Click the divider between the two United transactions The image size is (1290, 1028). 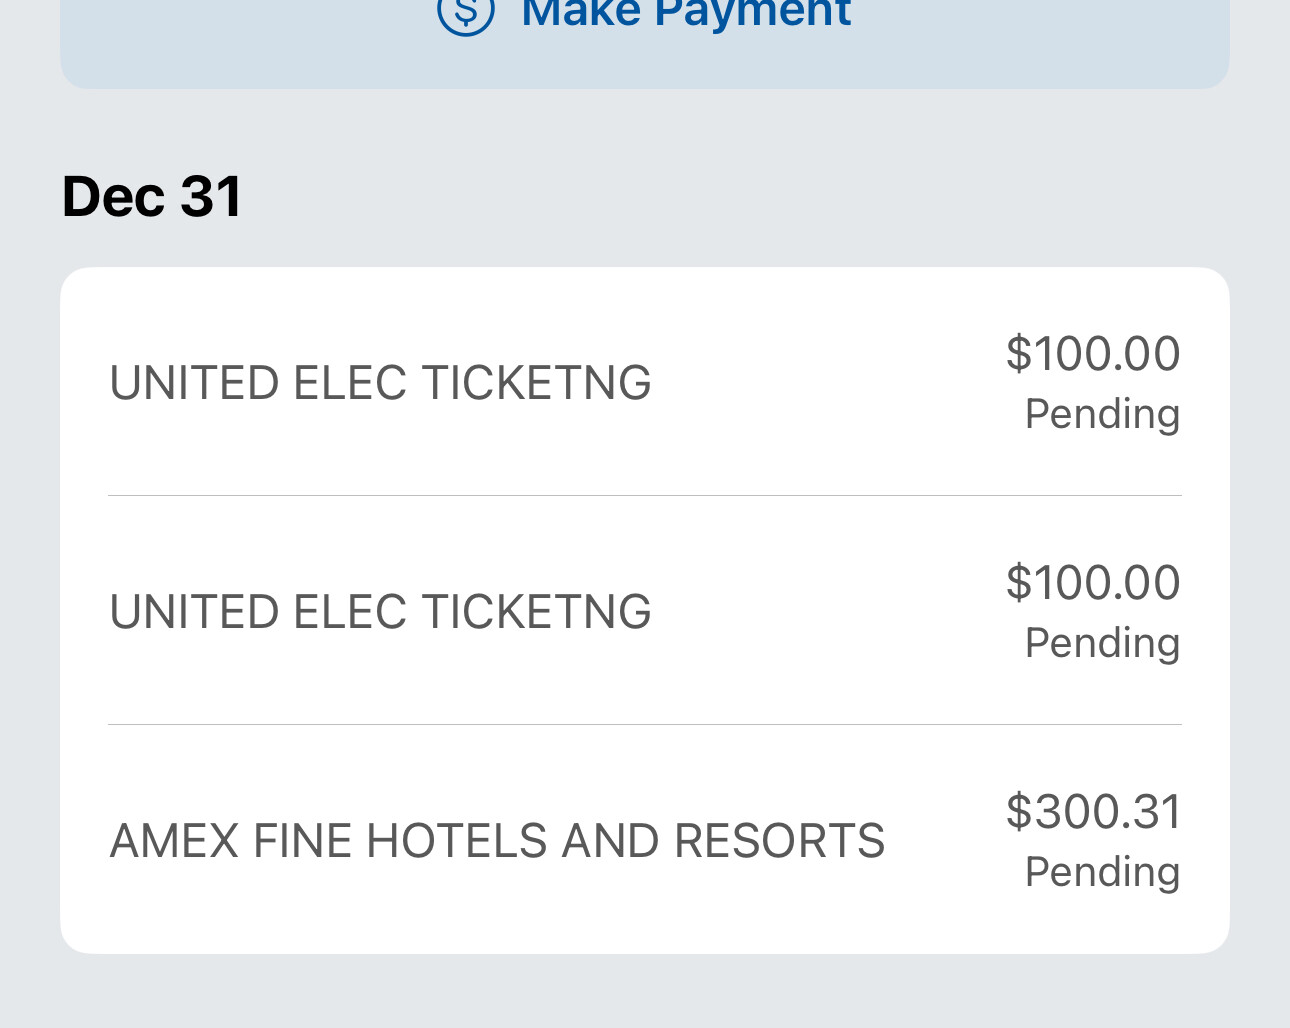click(x=644, y=495)
